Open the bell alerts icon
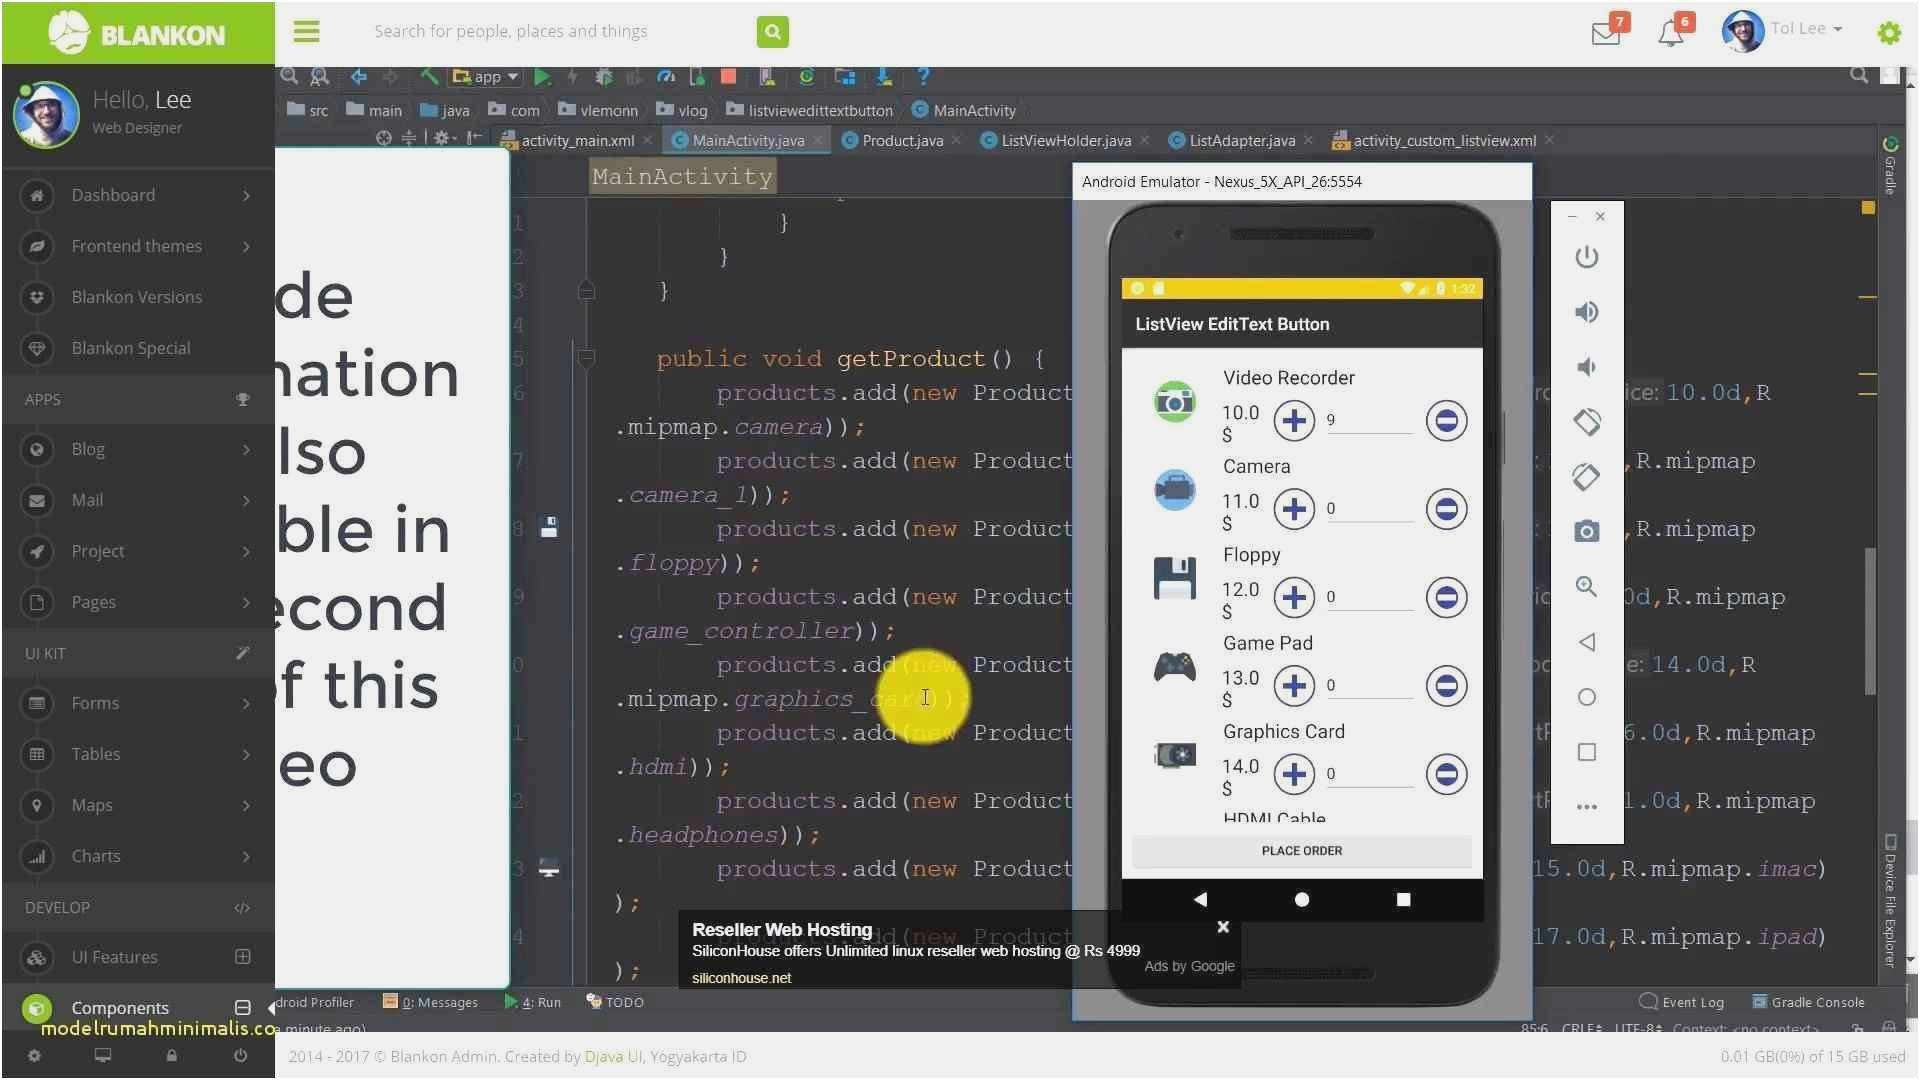This screenshot has height=1080, width=1920. (x=1670, y=34)
